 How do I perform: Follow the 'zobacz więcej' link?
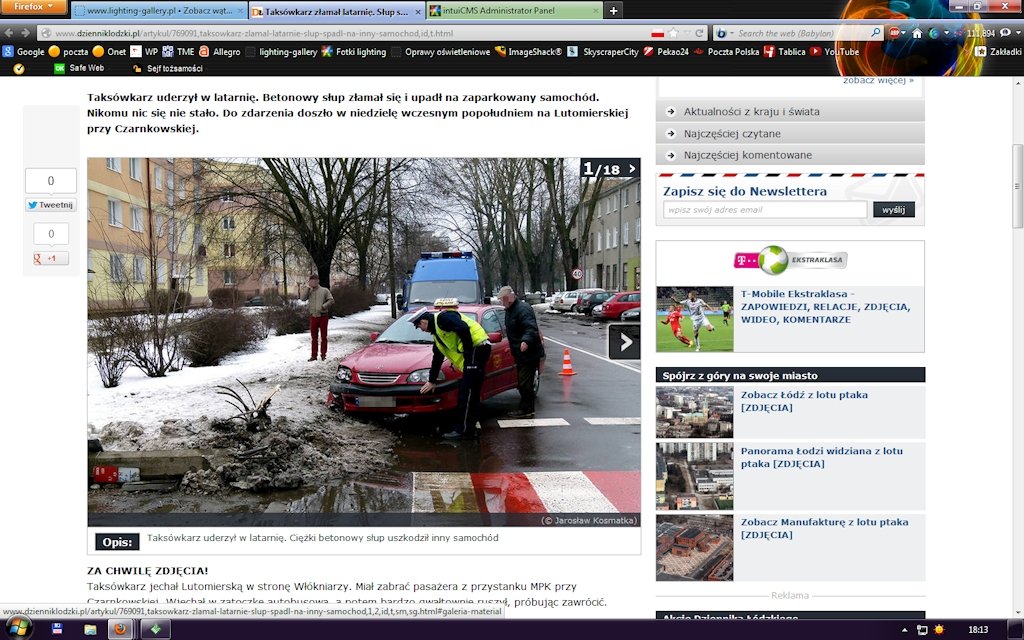[x=878, y=81]
